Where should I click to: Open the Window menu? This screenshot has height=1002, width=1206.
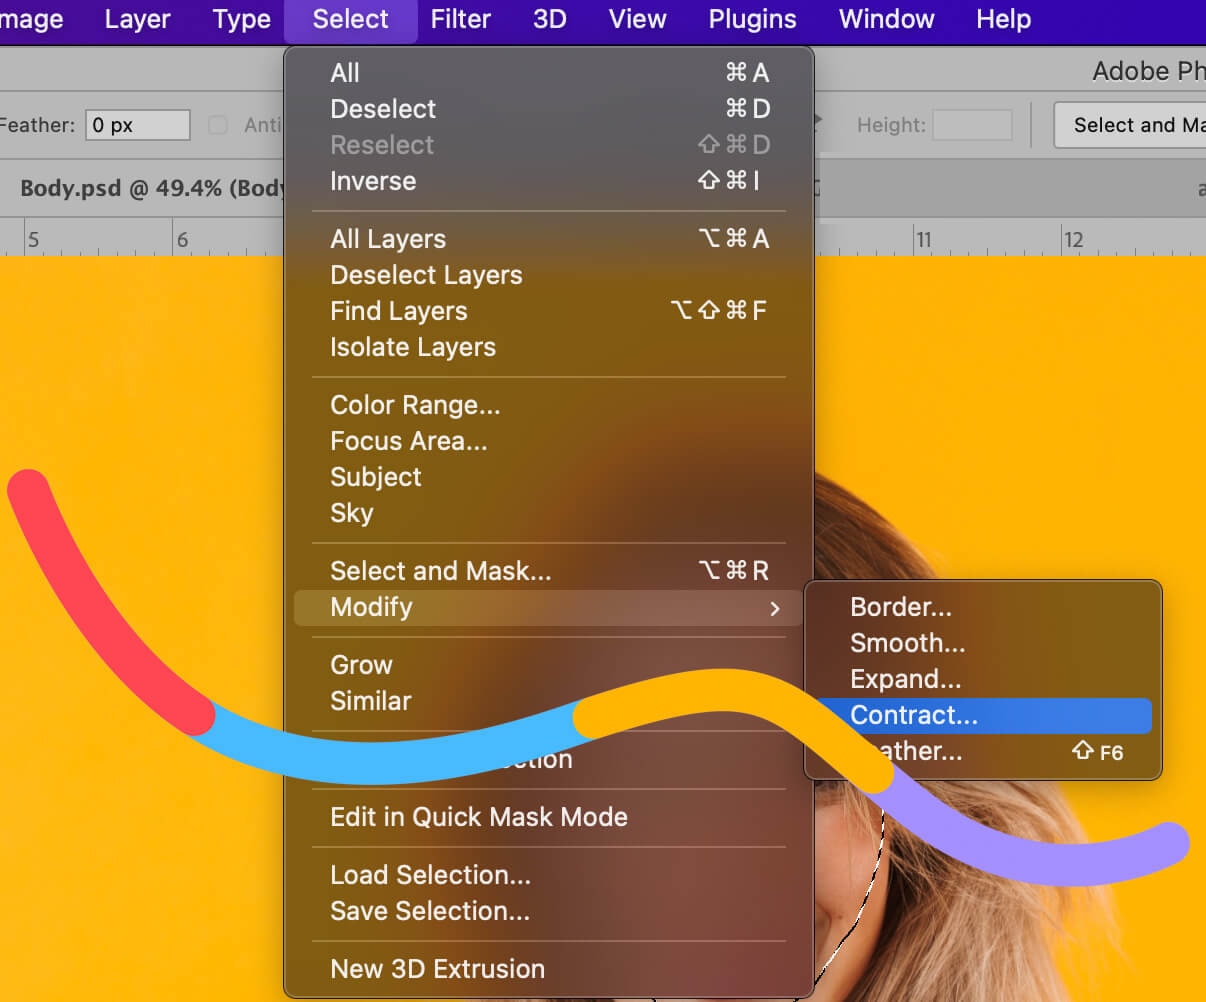[886, 19]
